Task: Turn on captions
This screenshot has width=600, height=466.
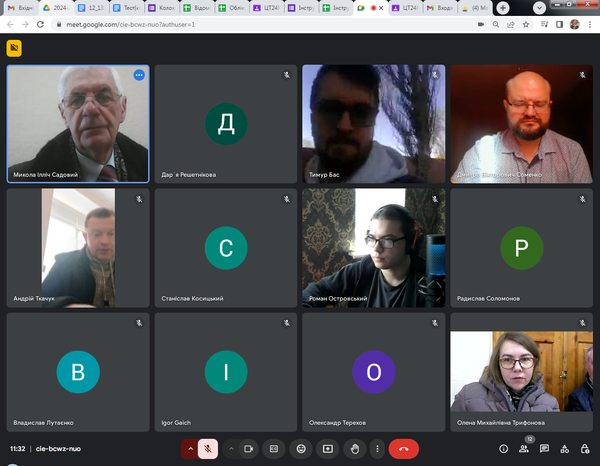Action: coord(275,449)
